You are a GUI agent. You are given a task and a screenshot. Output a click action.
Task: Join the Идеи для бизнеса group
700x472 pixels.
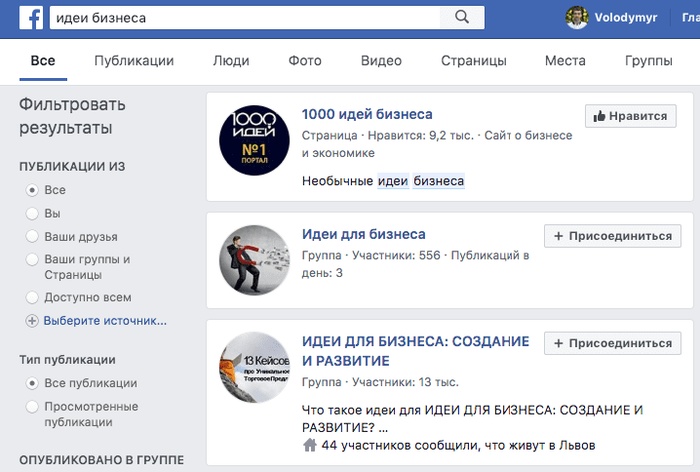point(612,236)
